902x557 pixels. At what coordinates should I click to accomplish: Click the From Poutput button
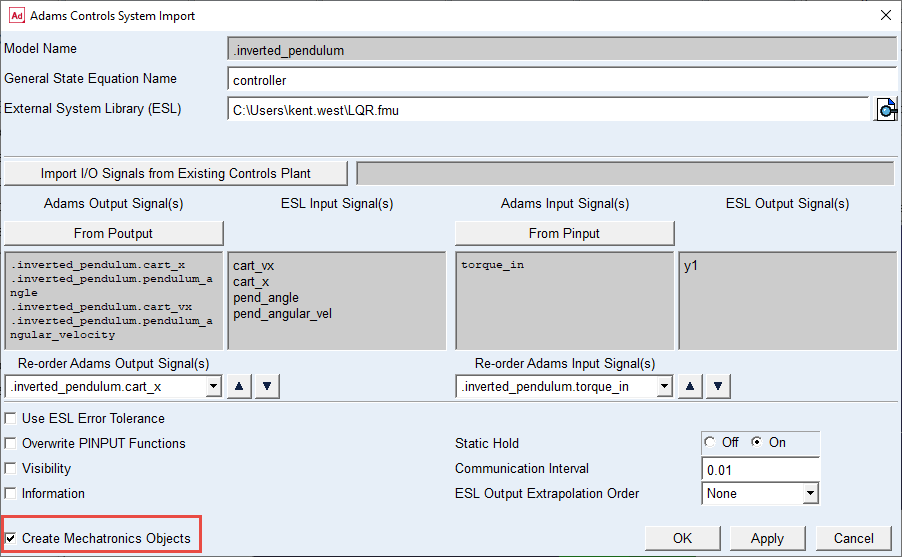tap(113, 233)
